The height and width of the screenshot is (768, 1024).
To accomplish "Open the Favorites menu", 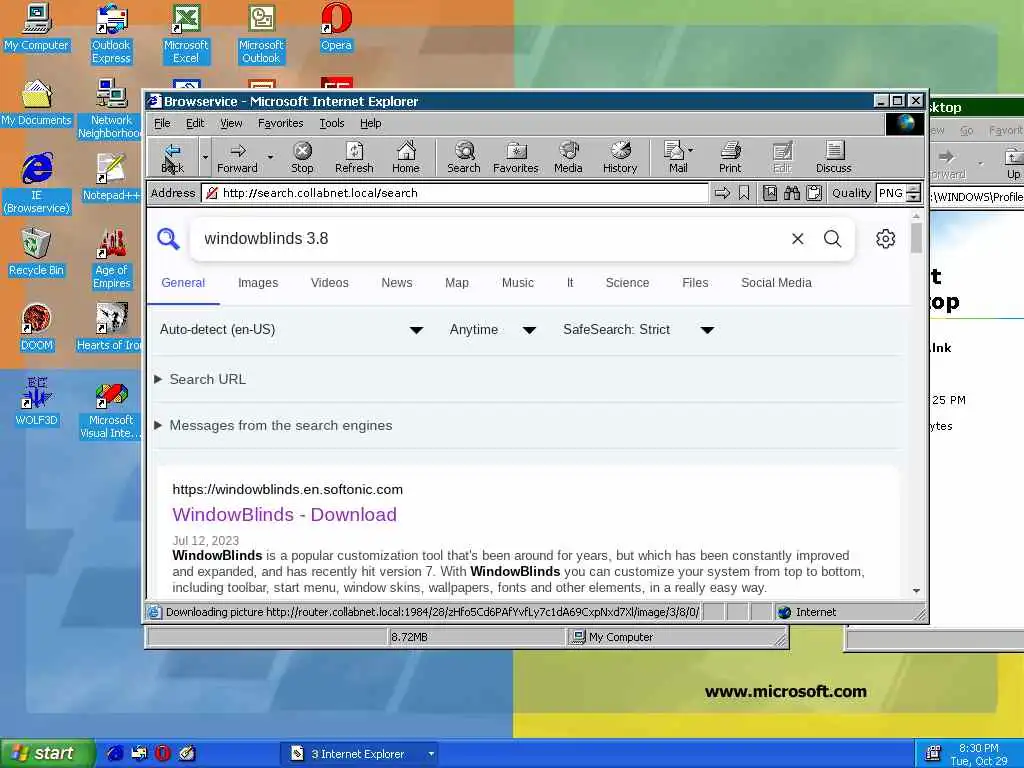I will click(281, 123).
